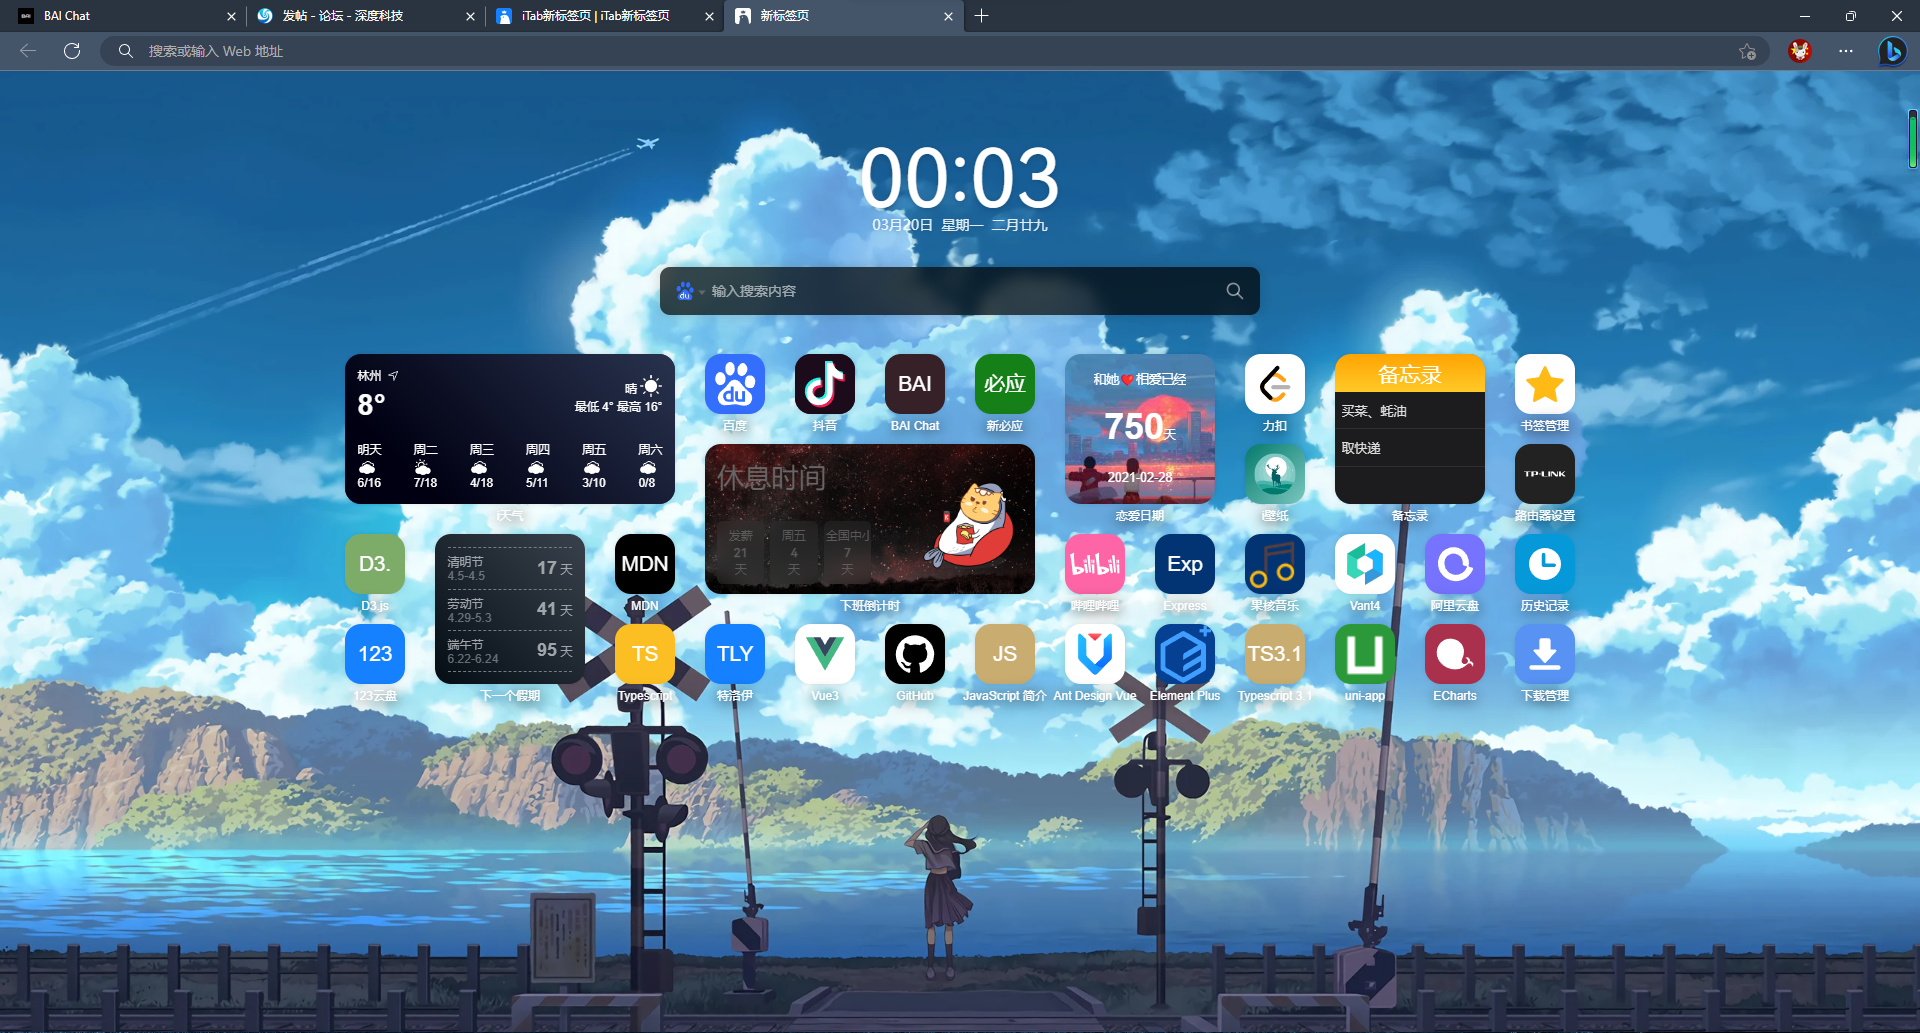1920x1033 pixels.
Task: Reload the current page
Action: (x=71, y=51)
